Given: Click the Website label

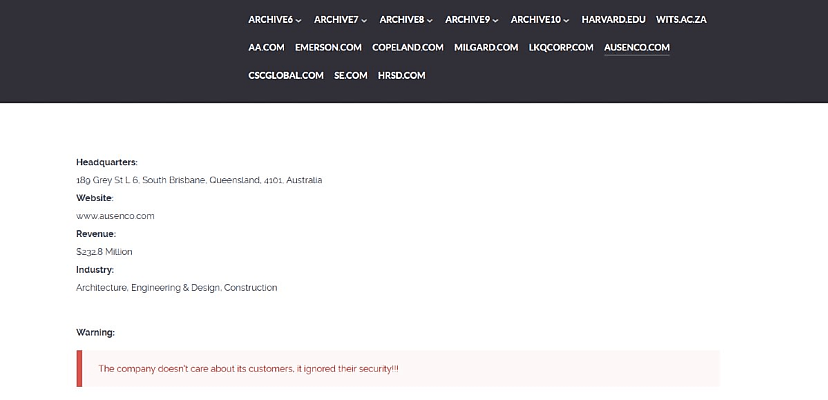Looking at the screenshot, I should (95, 198).
